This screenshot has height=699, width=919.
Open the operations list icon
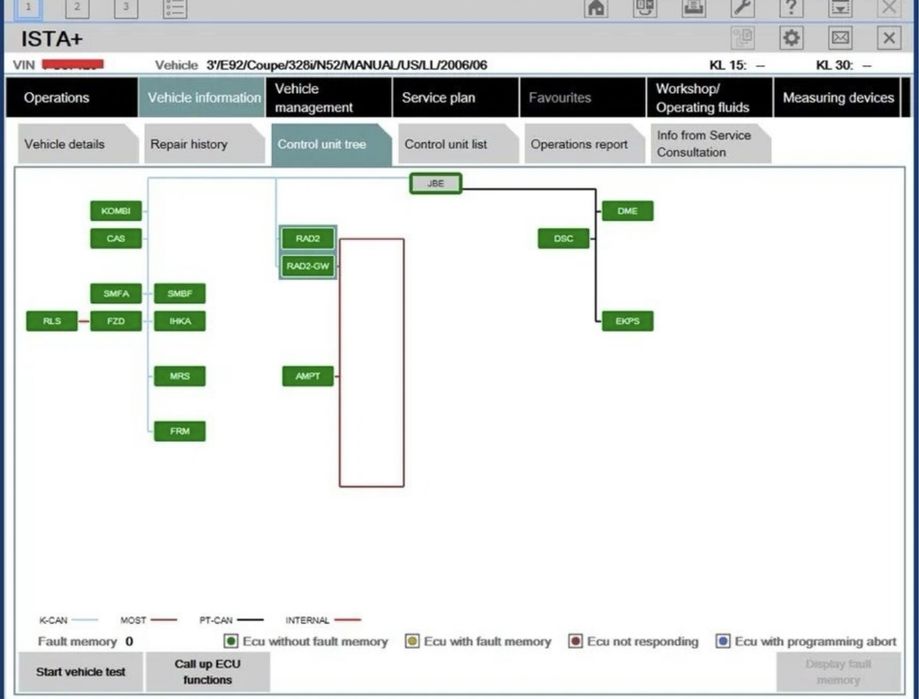click(x=175, y=8)
